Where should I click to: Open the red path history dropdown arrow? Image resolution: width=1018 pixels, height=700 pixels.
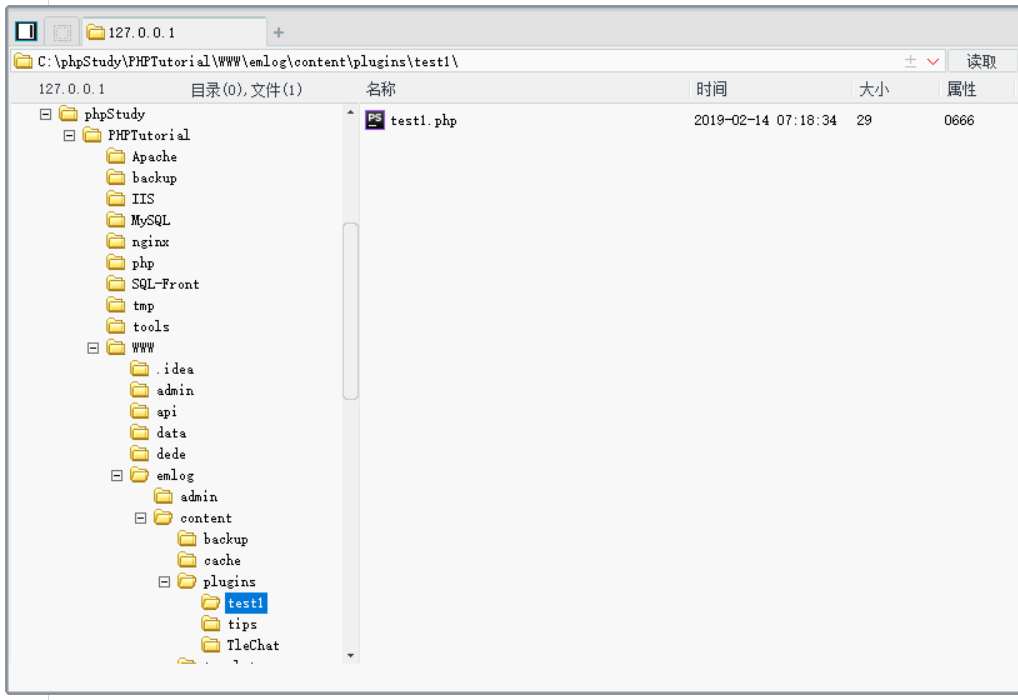[x=933, y=62]
